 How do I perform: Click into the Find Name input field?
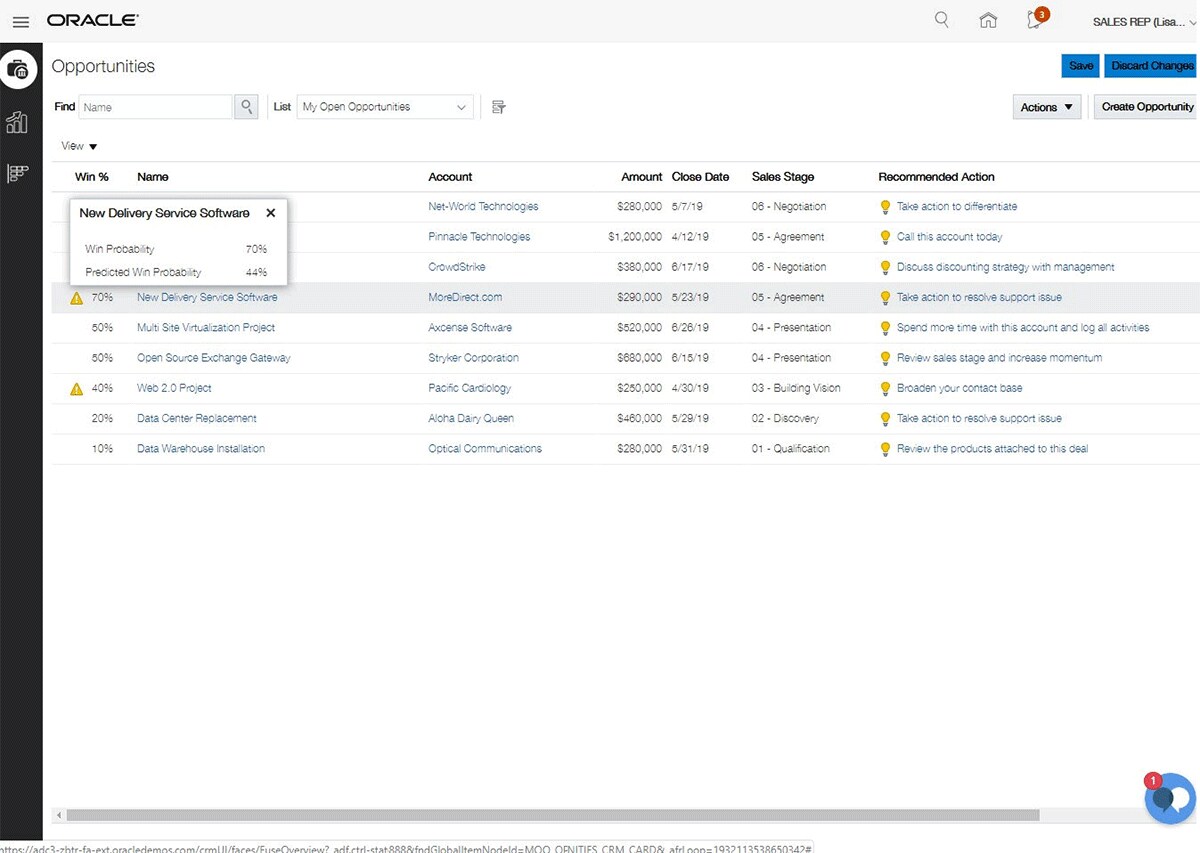point(155,107)
